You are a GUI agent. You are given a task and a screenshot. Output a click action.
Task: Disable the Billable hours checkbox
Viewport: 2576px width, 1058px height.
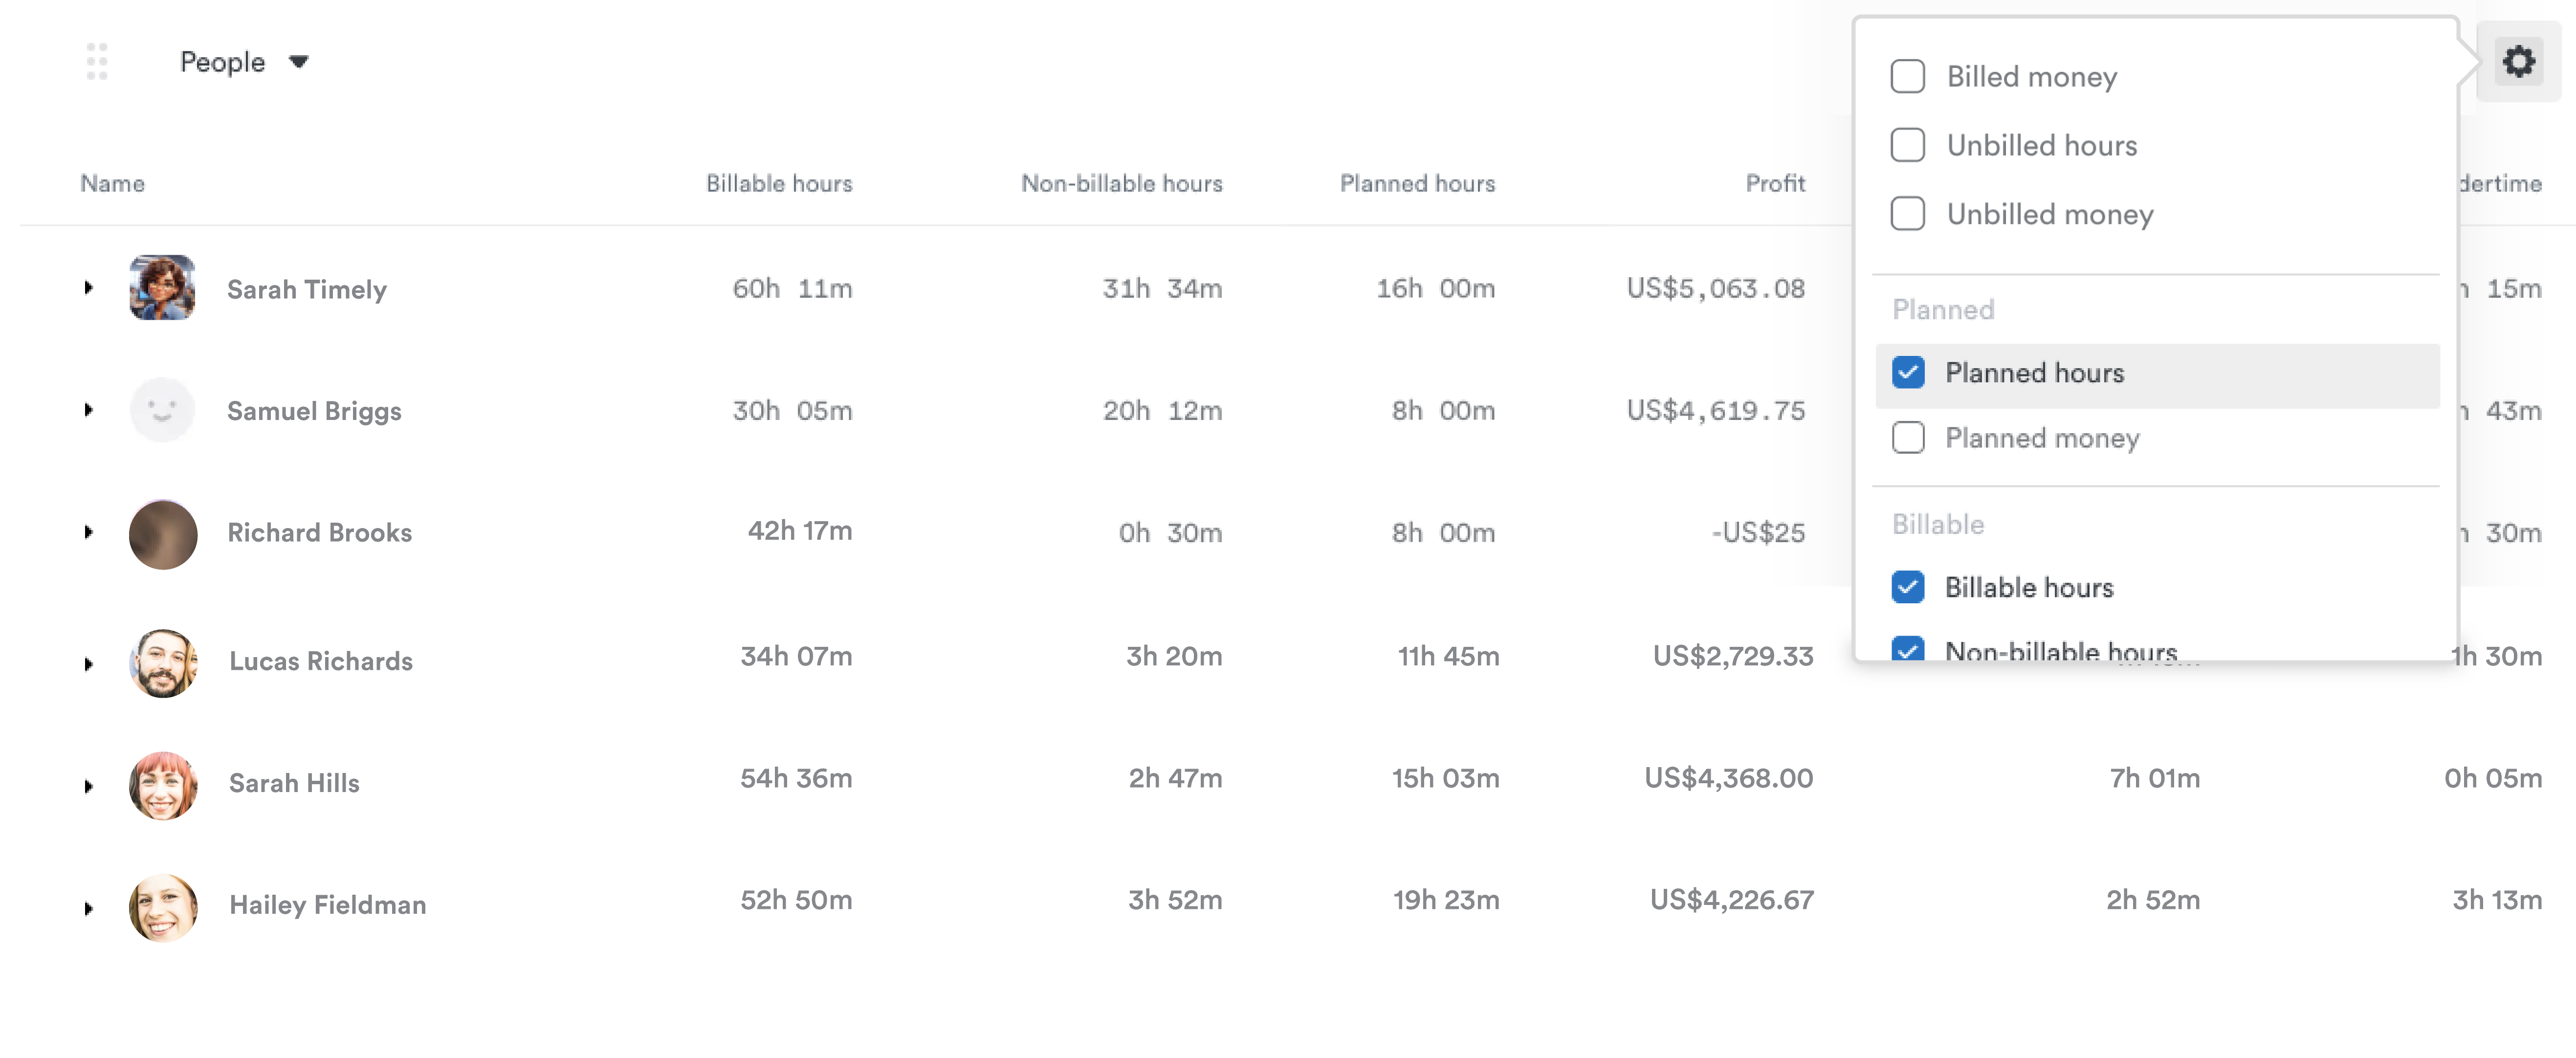[x=1908, y=587]
